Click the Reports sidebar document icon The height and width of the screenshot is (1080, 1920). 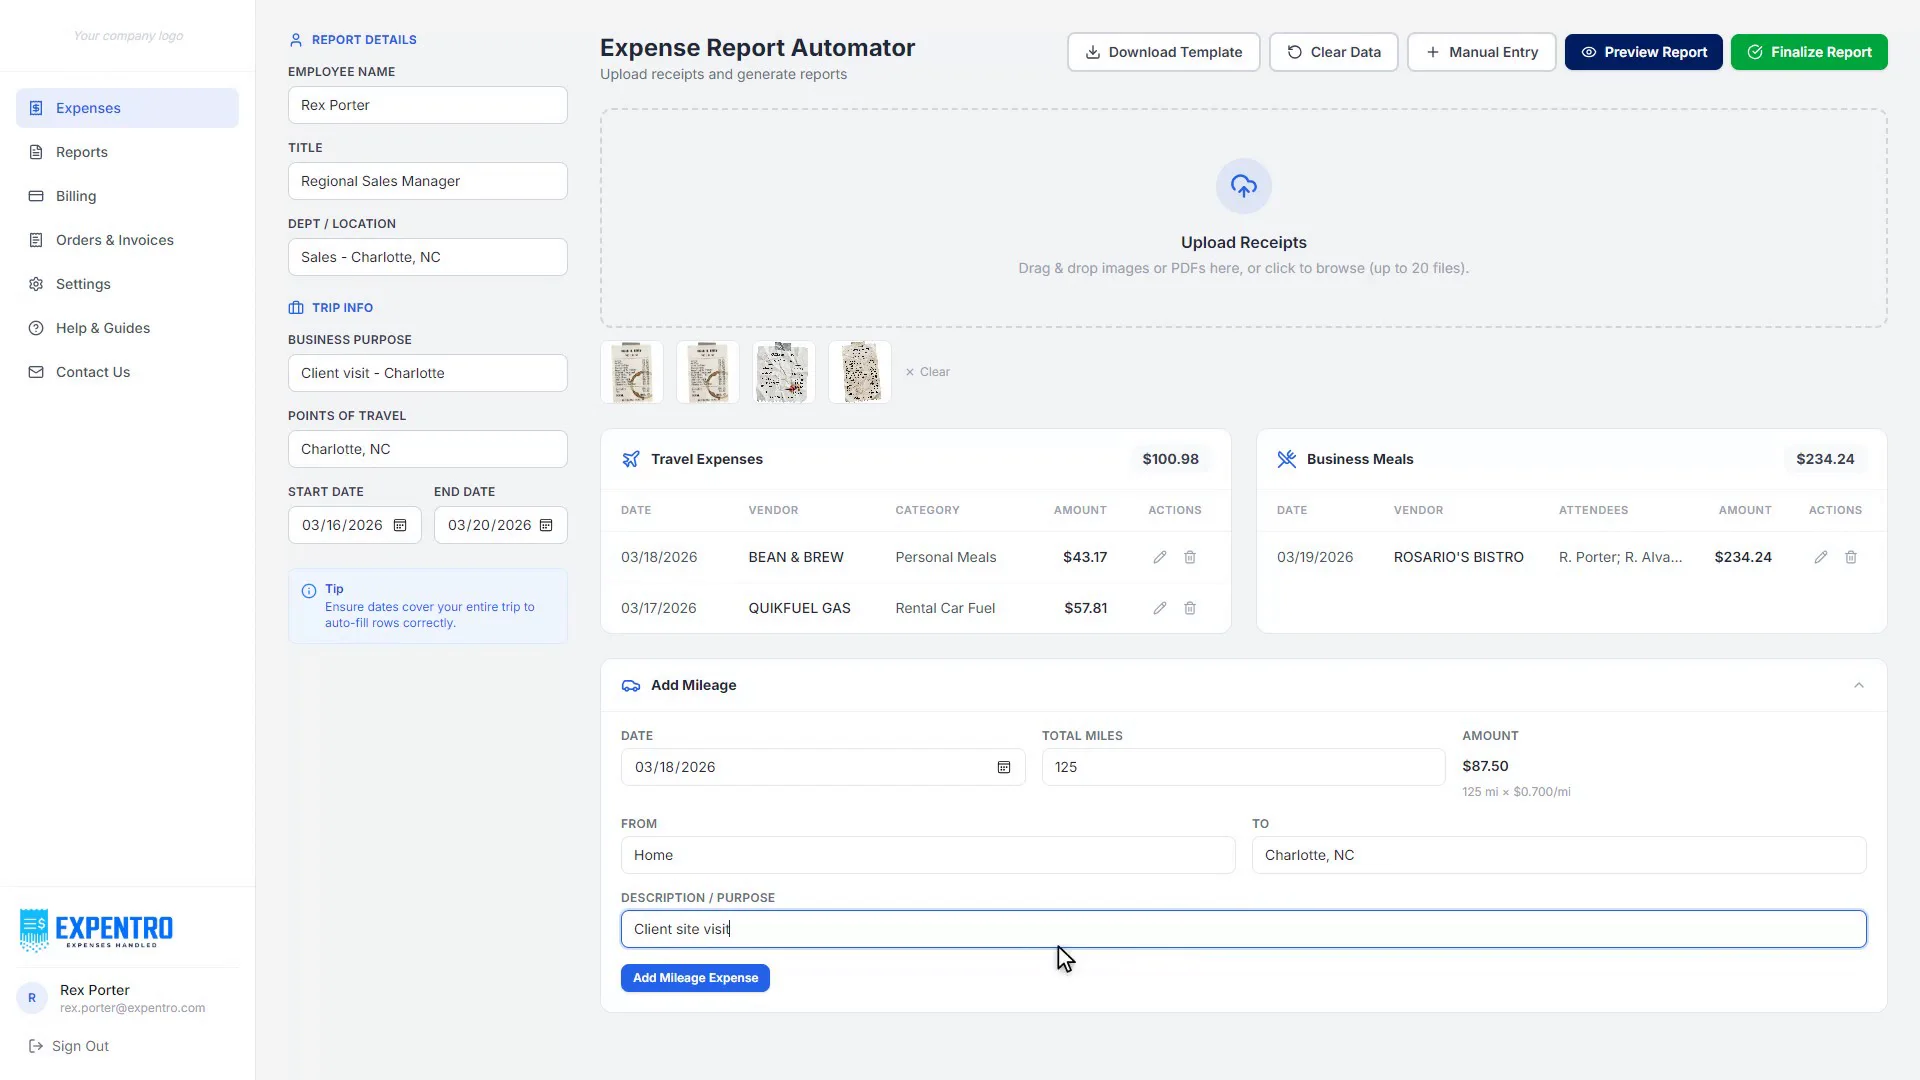pyautogui.click(x=36, y=152)
